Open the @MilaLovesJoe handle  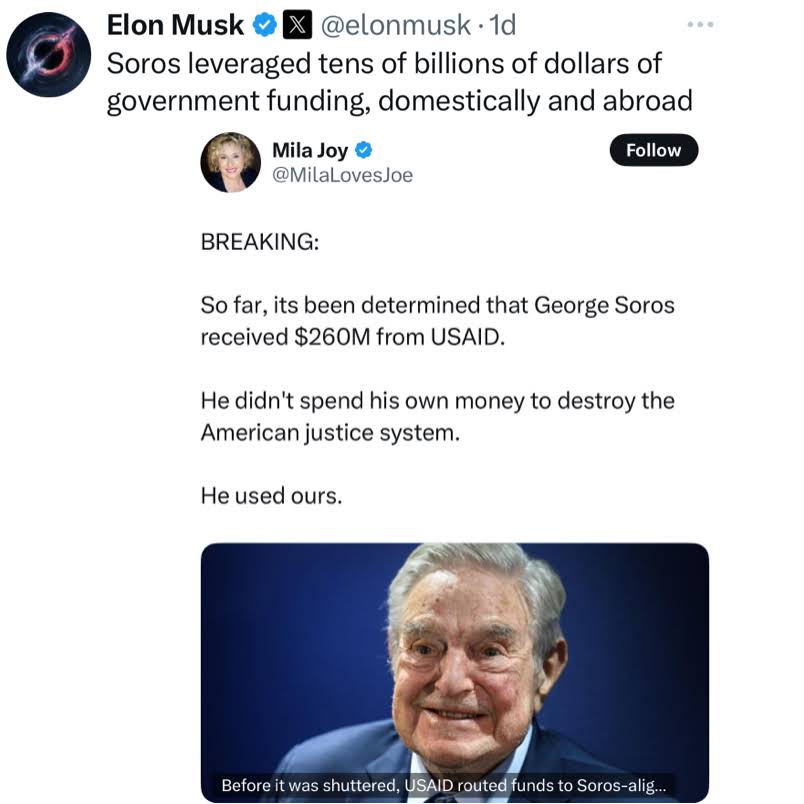point(342,175)
